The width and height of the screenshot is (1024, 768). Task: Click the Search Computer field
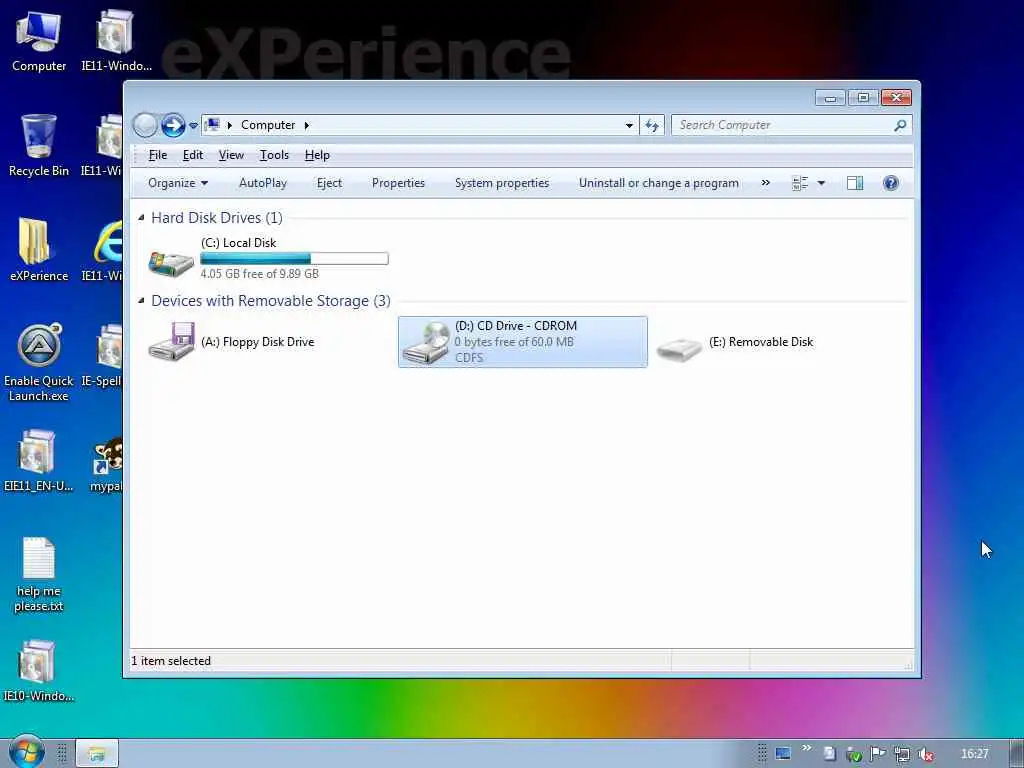[x=784, y=125]
